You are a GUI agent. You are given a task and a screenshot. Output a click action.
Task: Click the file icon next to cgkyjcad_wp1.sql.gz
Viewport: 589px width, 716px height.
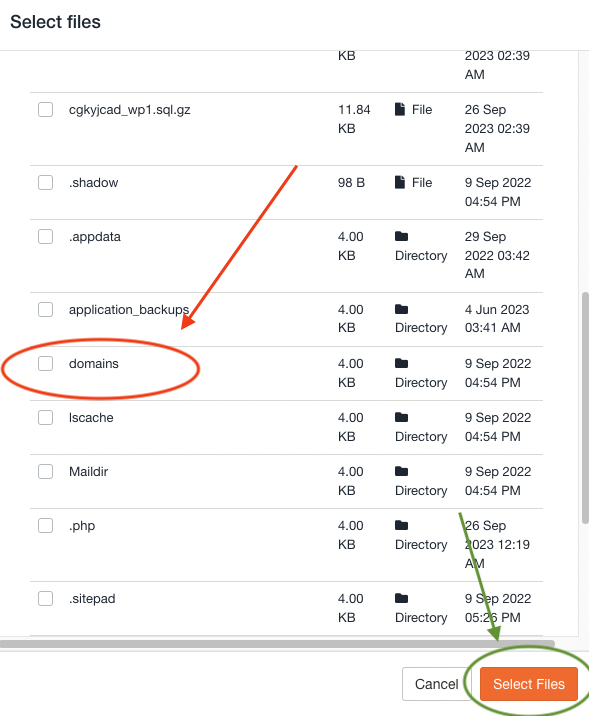[x=400, y=109]
